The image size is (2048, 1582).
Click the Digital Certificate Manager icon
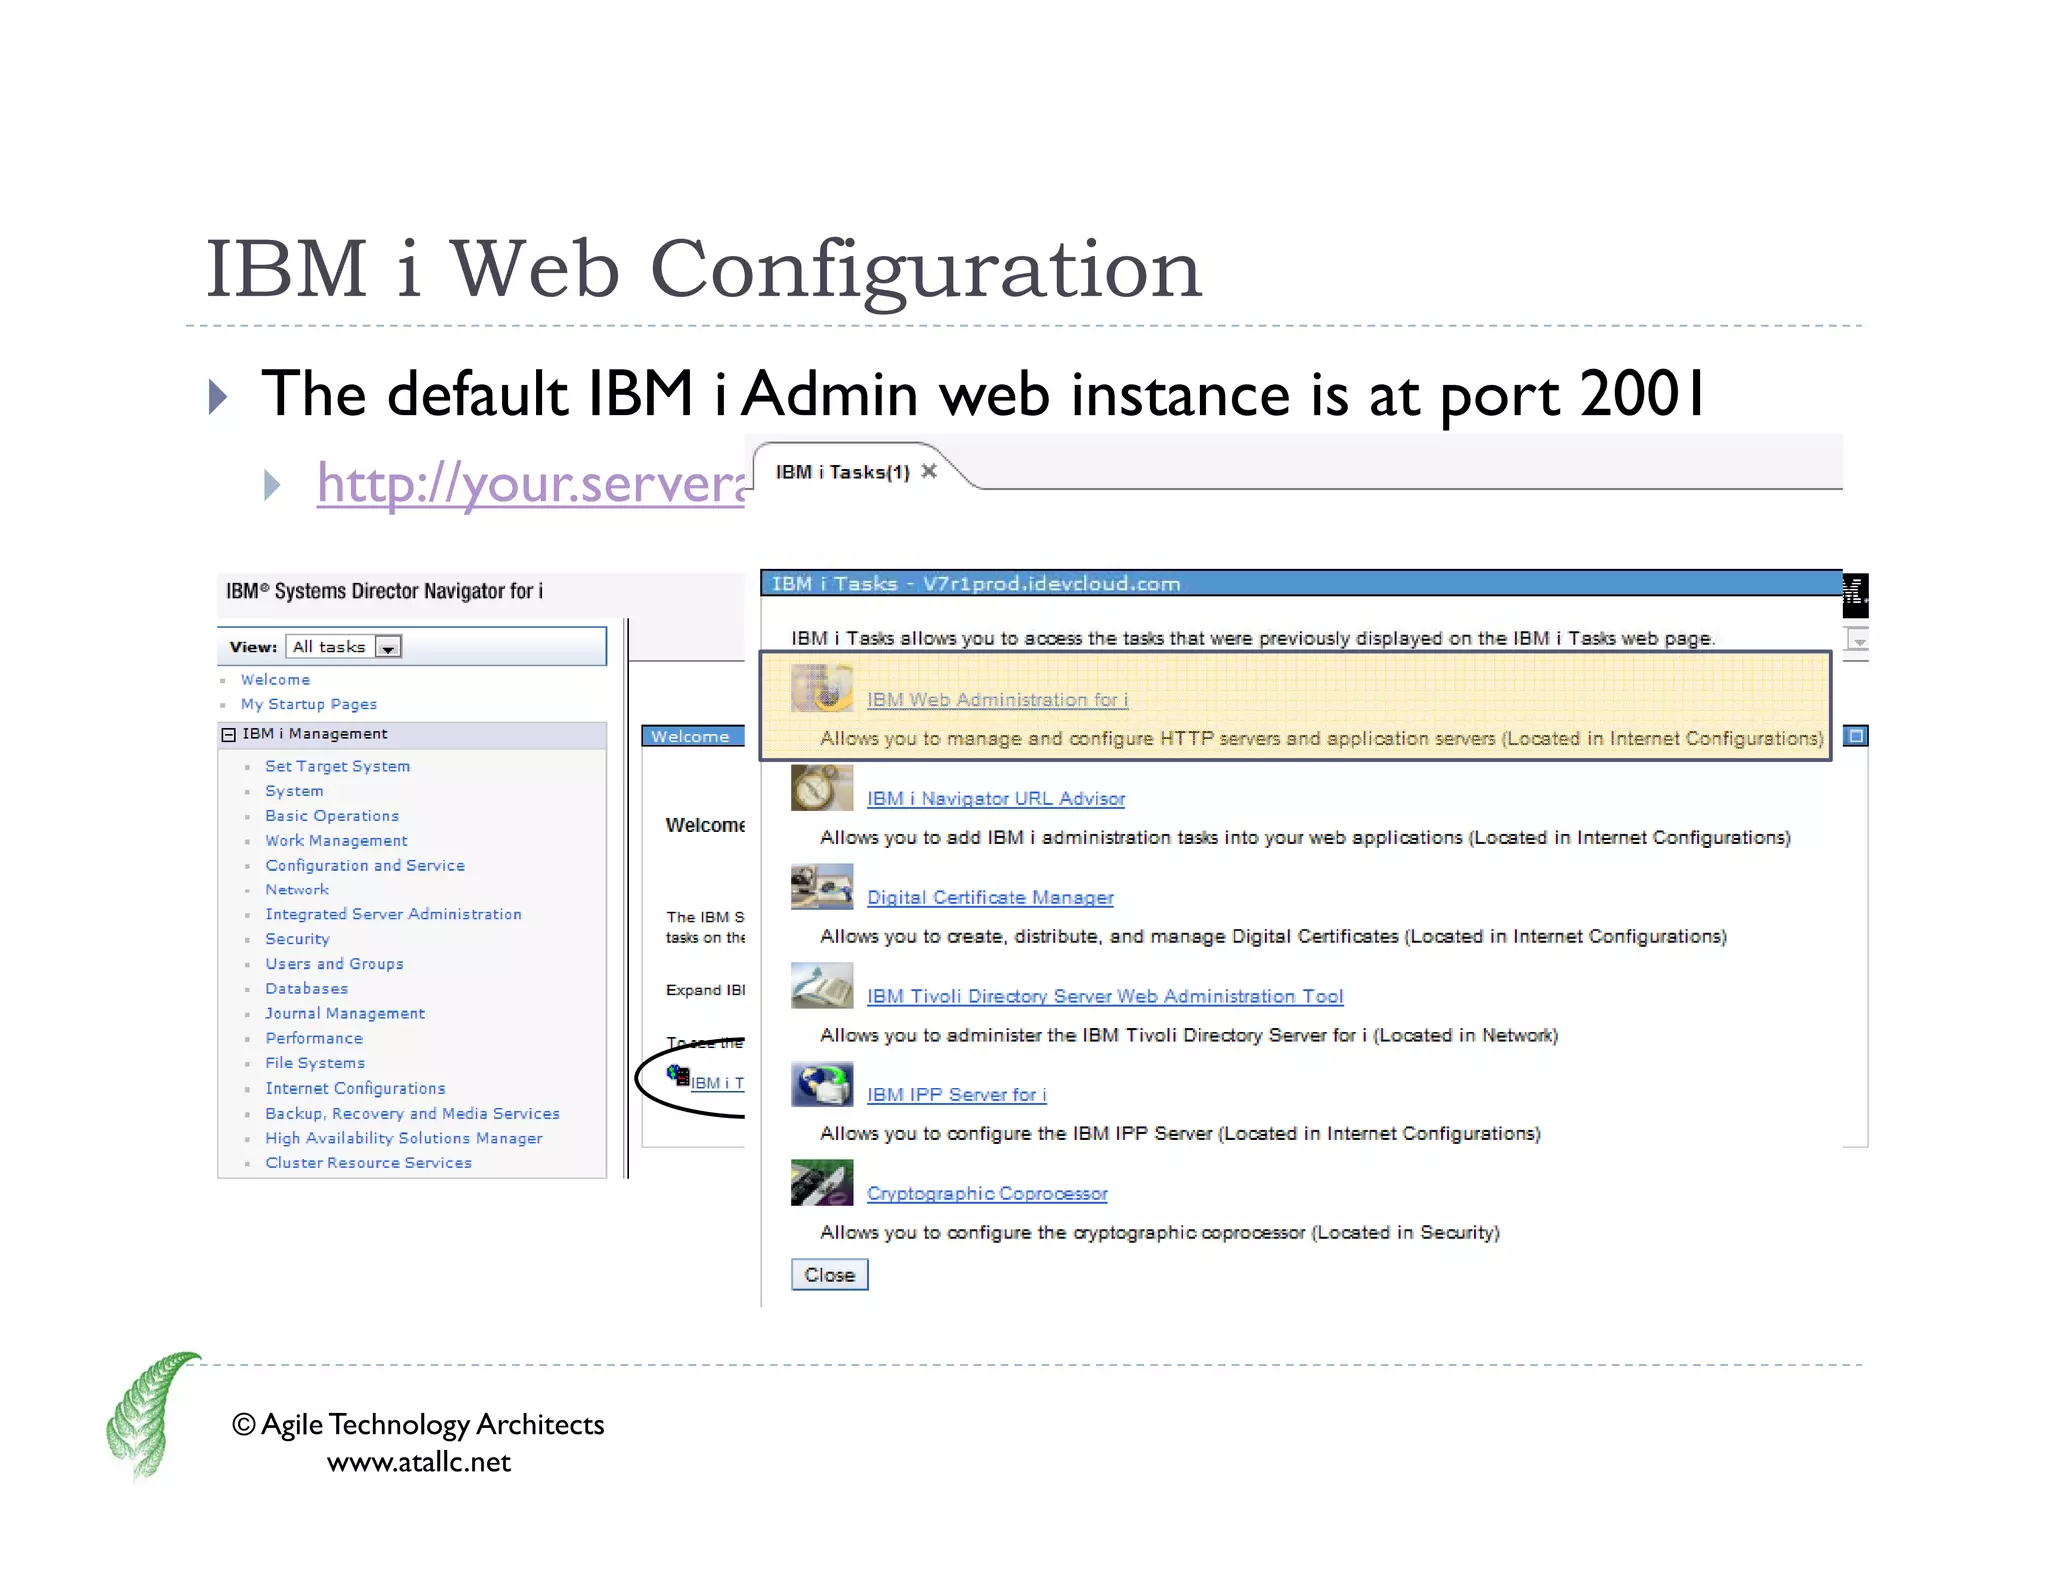pos(821,887)
